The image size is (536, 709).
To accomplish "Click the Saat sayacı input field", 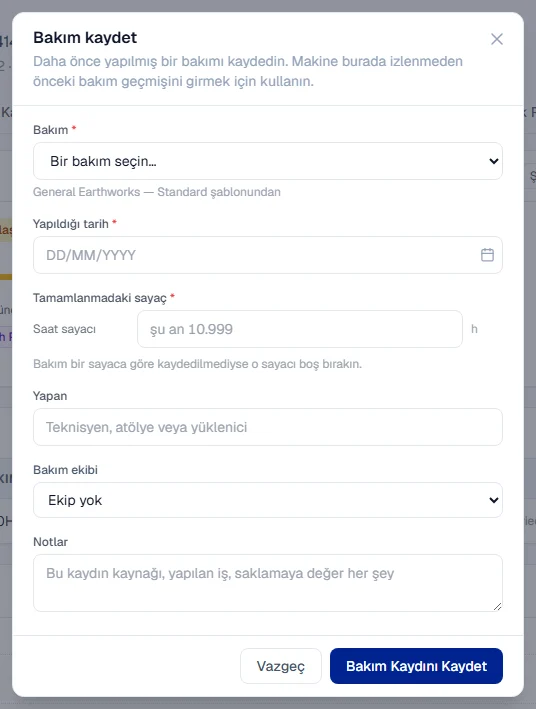I will tap(300, 329).
